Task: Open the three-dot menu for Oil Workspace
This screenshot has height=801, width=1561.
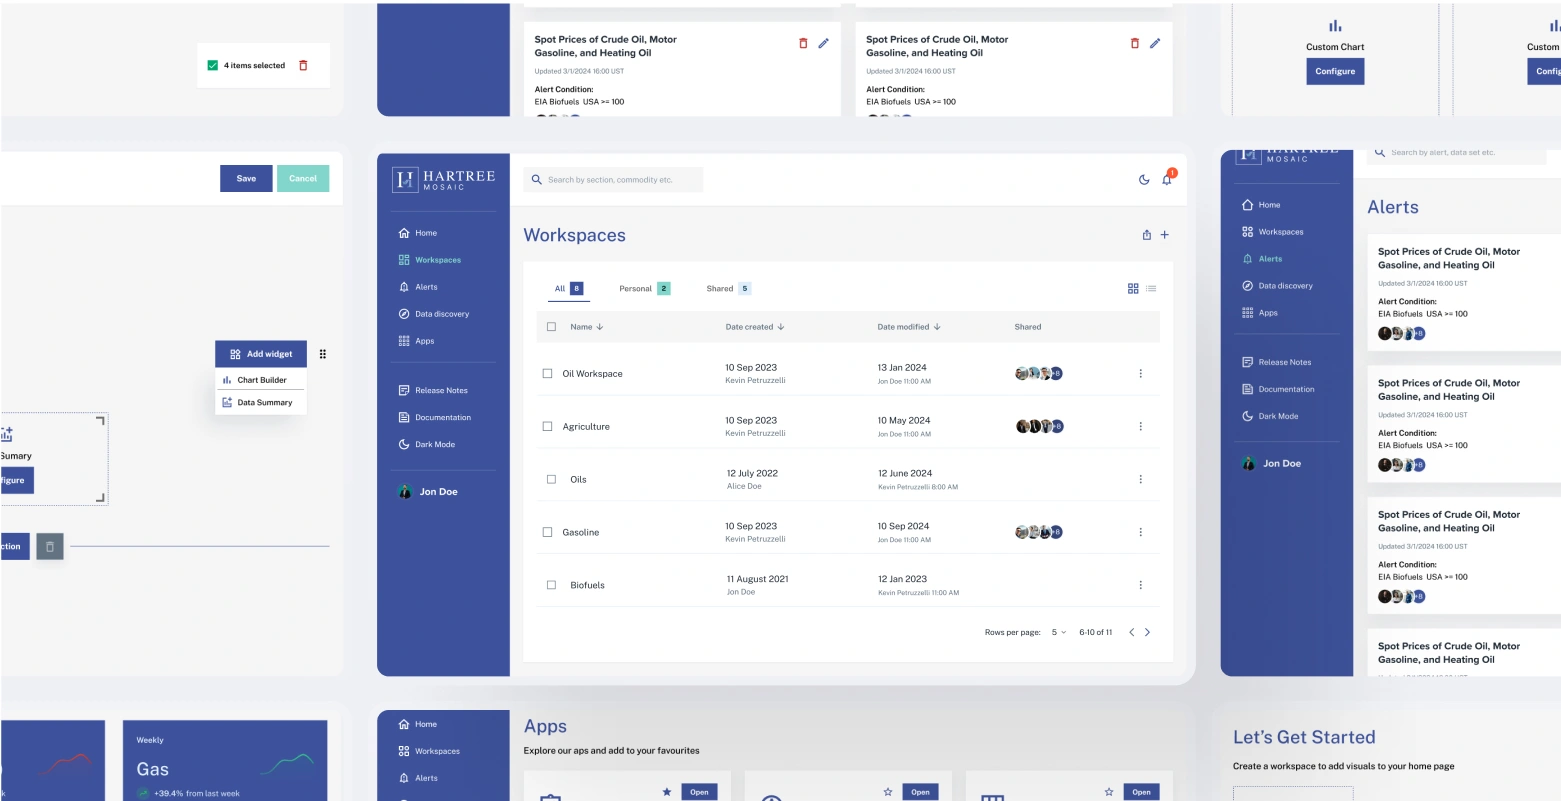Action: (1140, 374)
